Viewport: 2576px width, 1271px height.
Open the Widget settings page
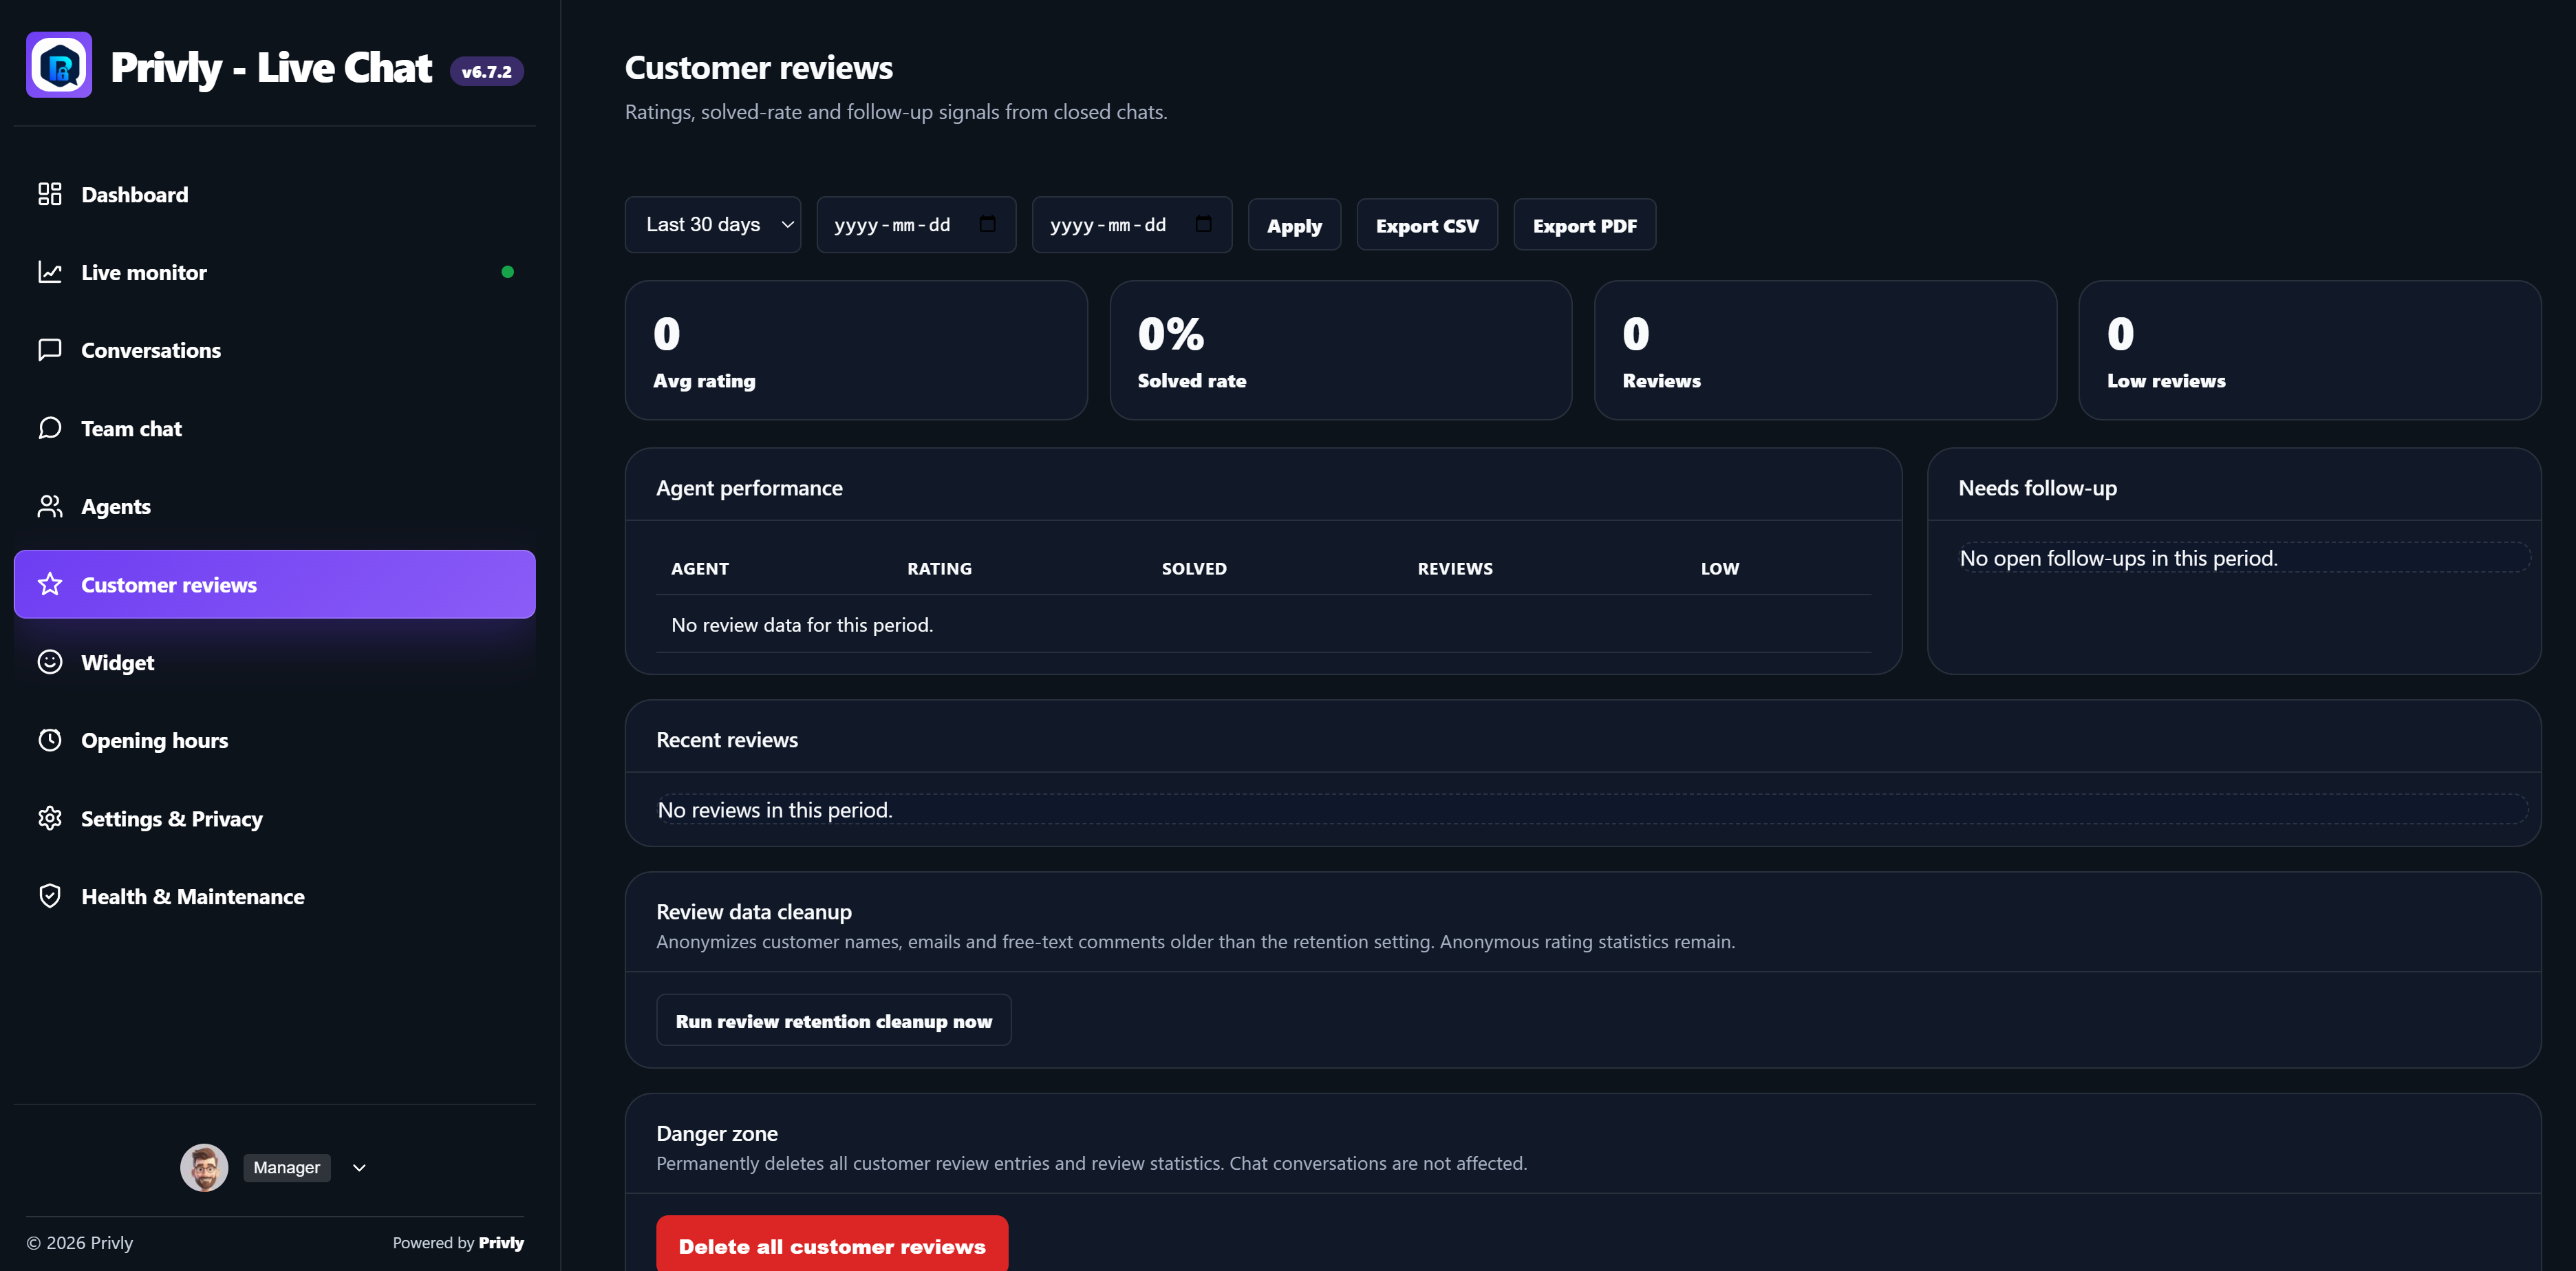[275, 662]
